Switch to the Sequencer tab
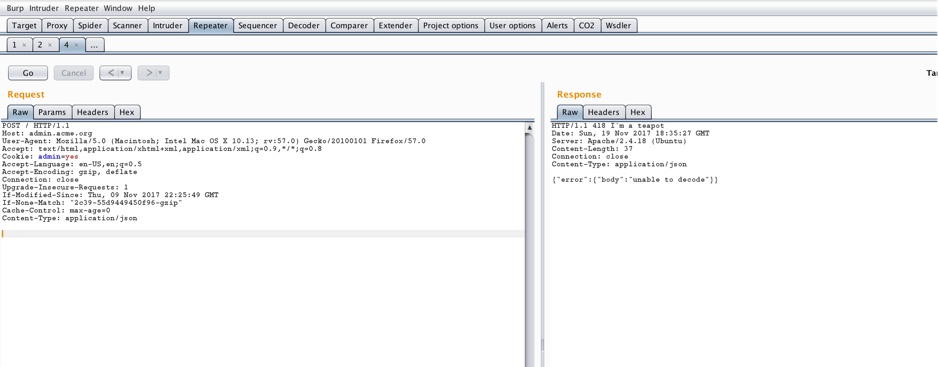The image size is (938, 367). tap(258, 26)
